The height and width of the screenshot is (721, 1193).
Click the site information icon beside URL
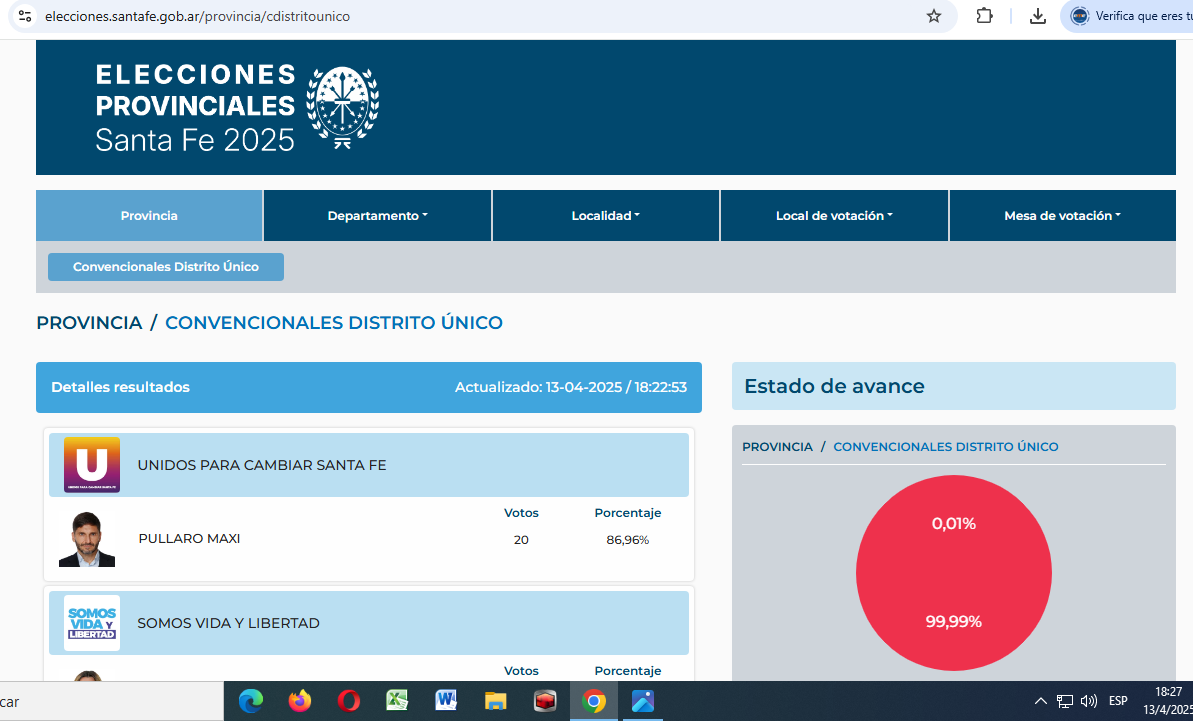(25, 16)
